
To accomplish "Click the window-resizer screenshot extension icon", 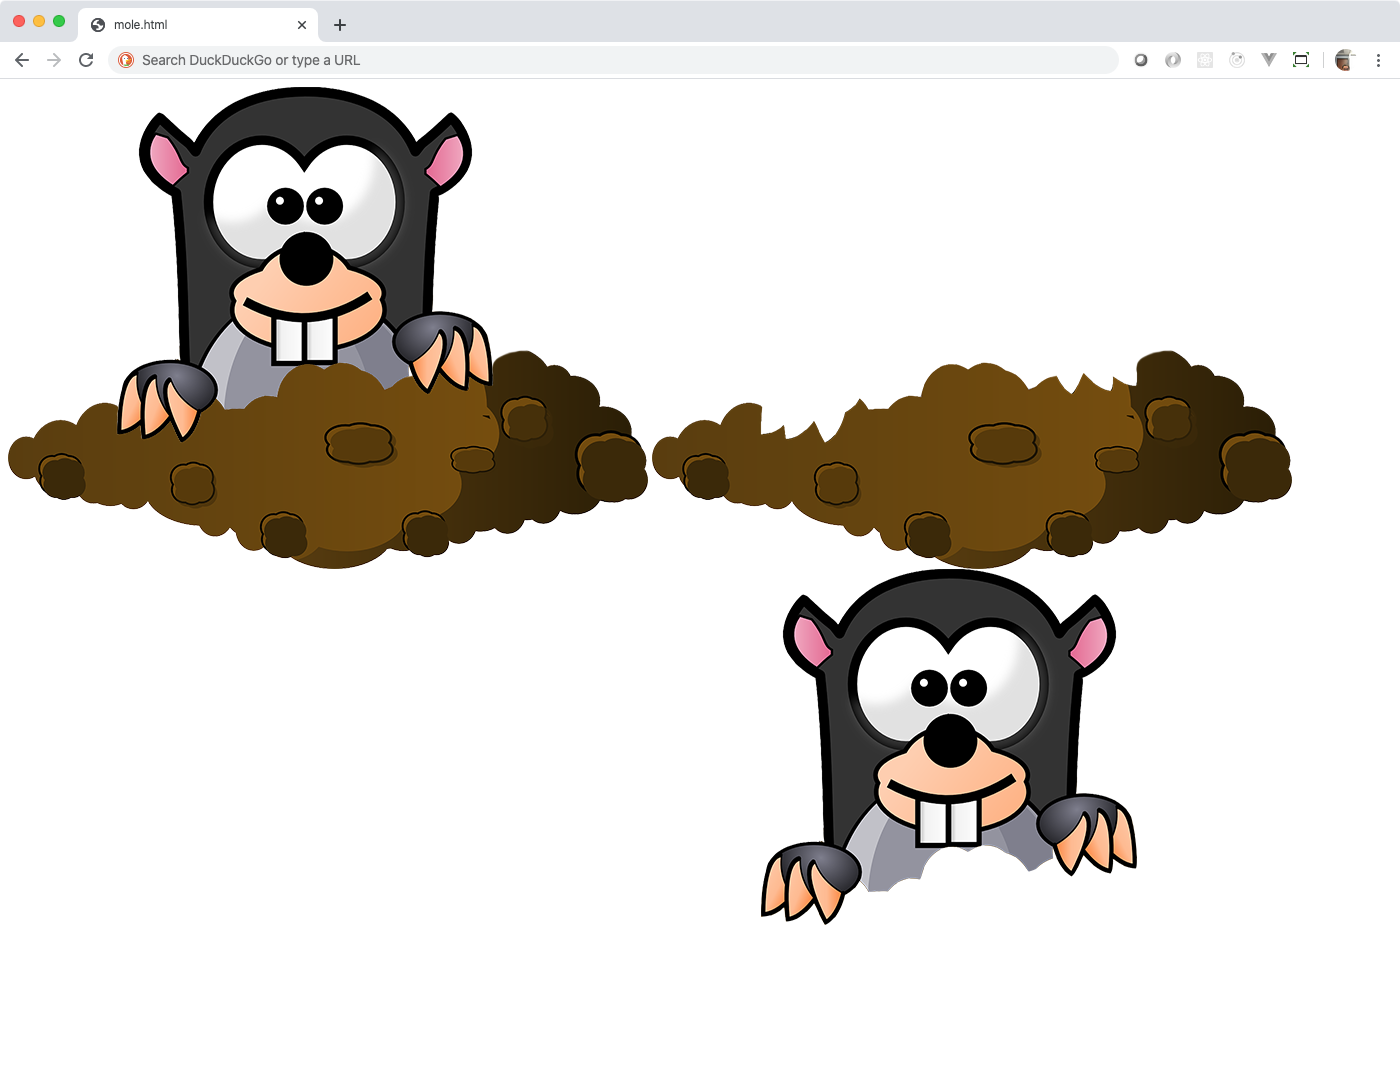I will click(1301, 60).
